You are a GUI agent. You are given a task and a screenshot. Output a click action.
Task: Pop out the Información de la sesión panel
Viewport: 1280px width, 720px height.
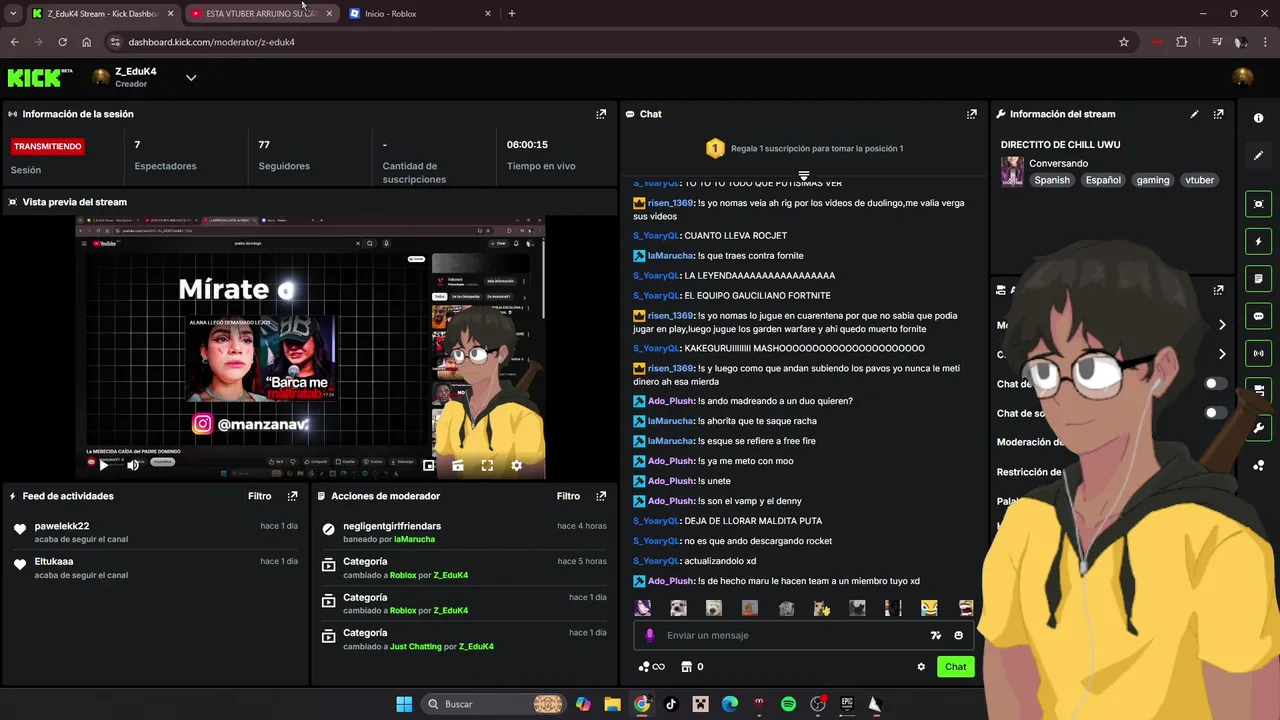pyautogui.click(x=601, y=114)
